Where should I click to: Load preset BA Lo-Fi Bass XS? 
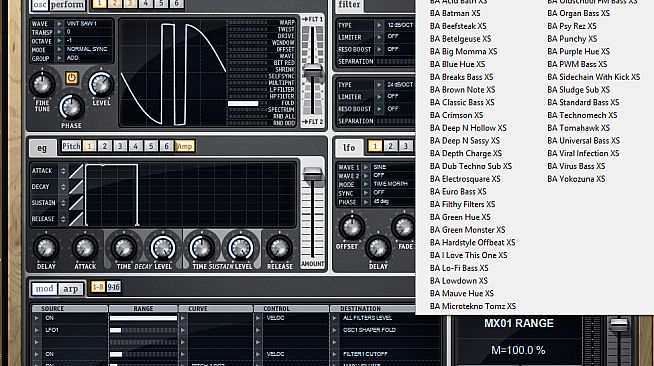click(x=459, y=268)
